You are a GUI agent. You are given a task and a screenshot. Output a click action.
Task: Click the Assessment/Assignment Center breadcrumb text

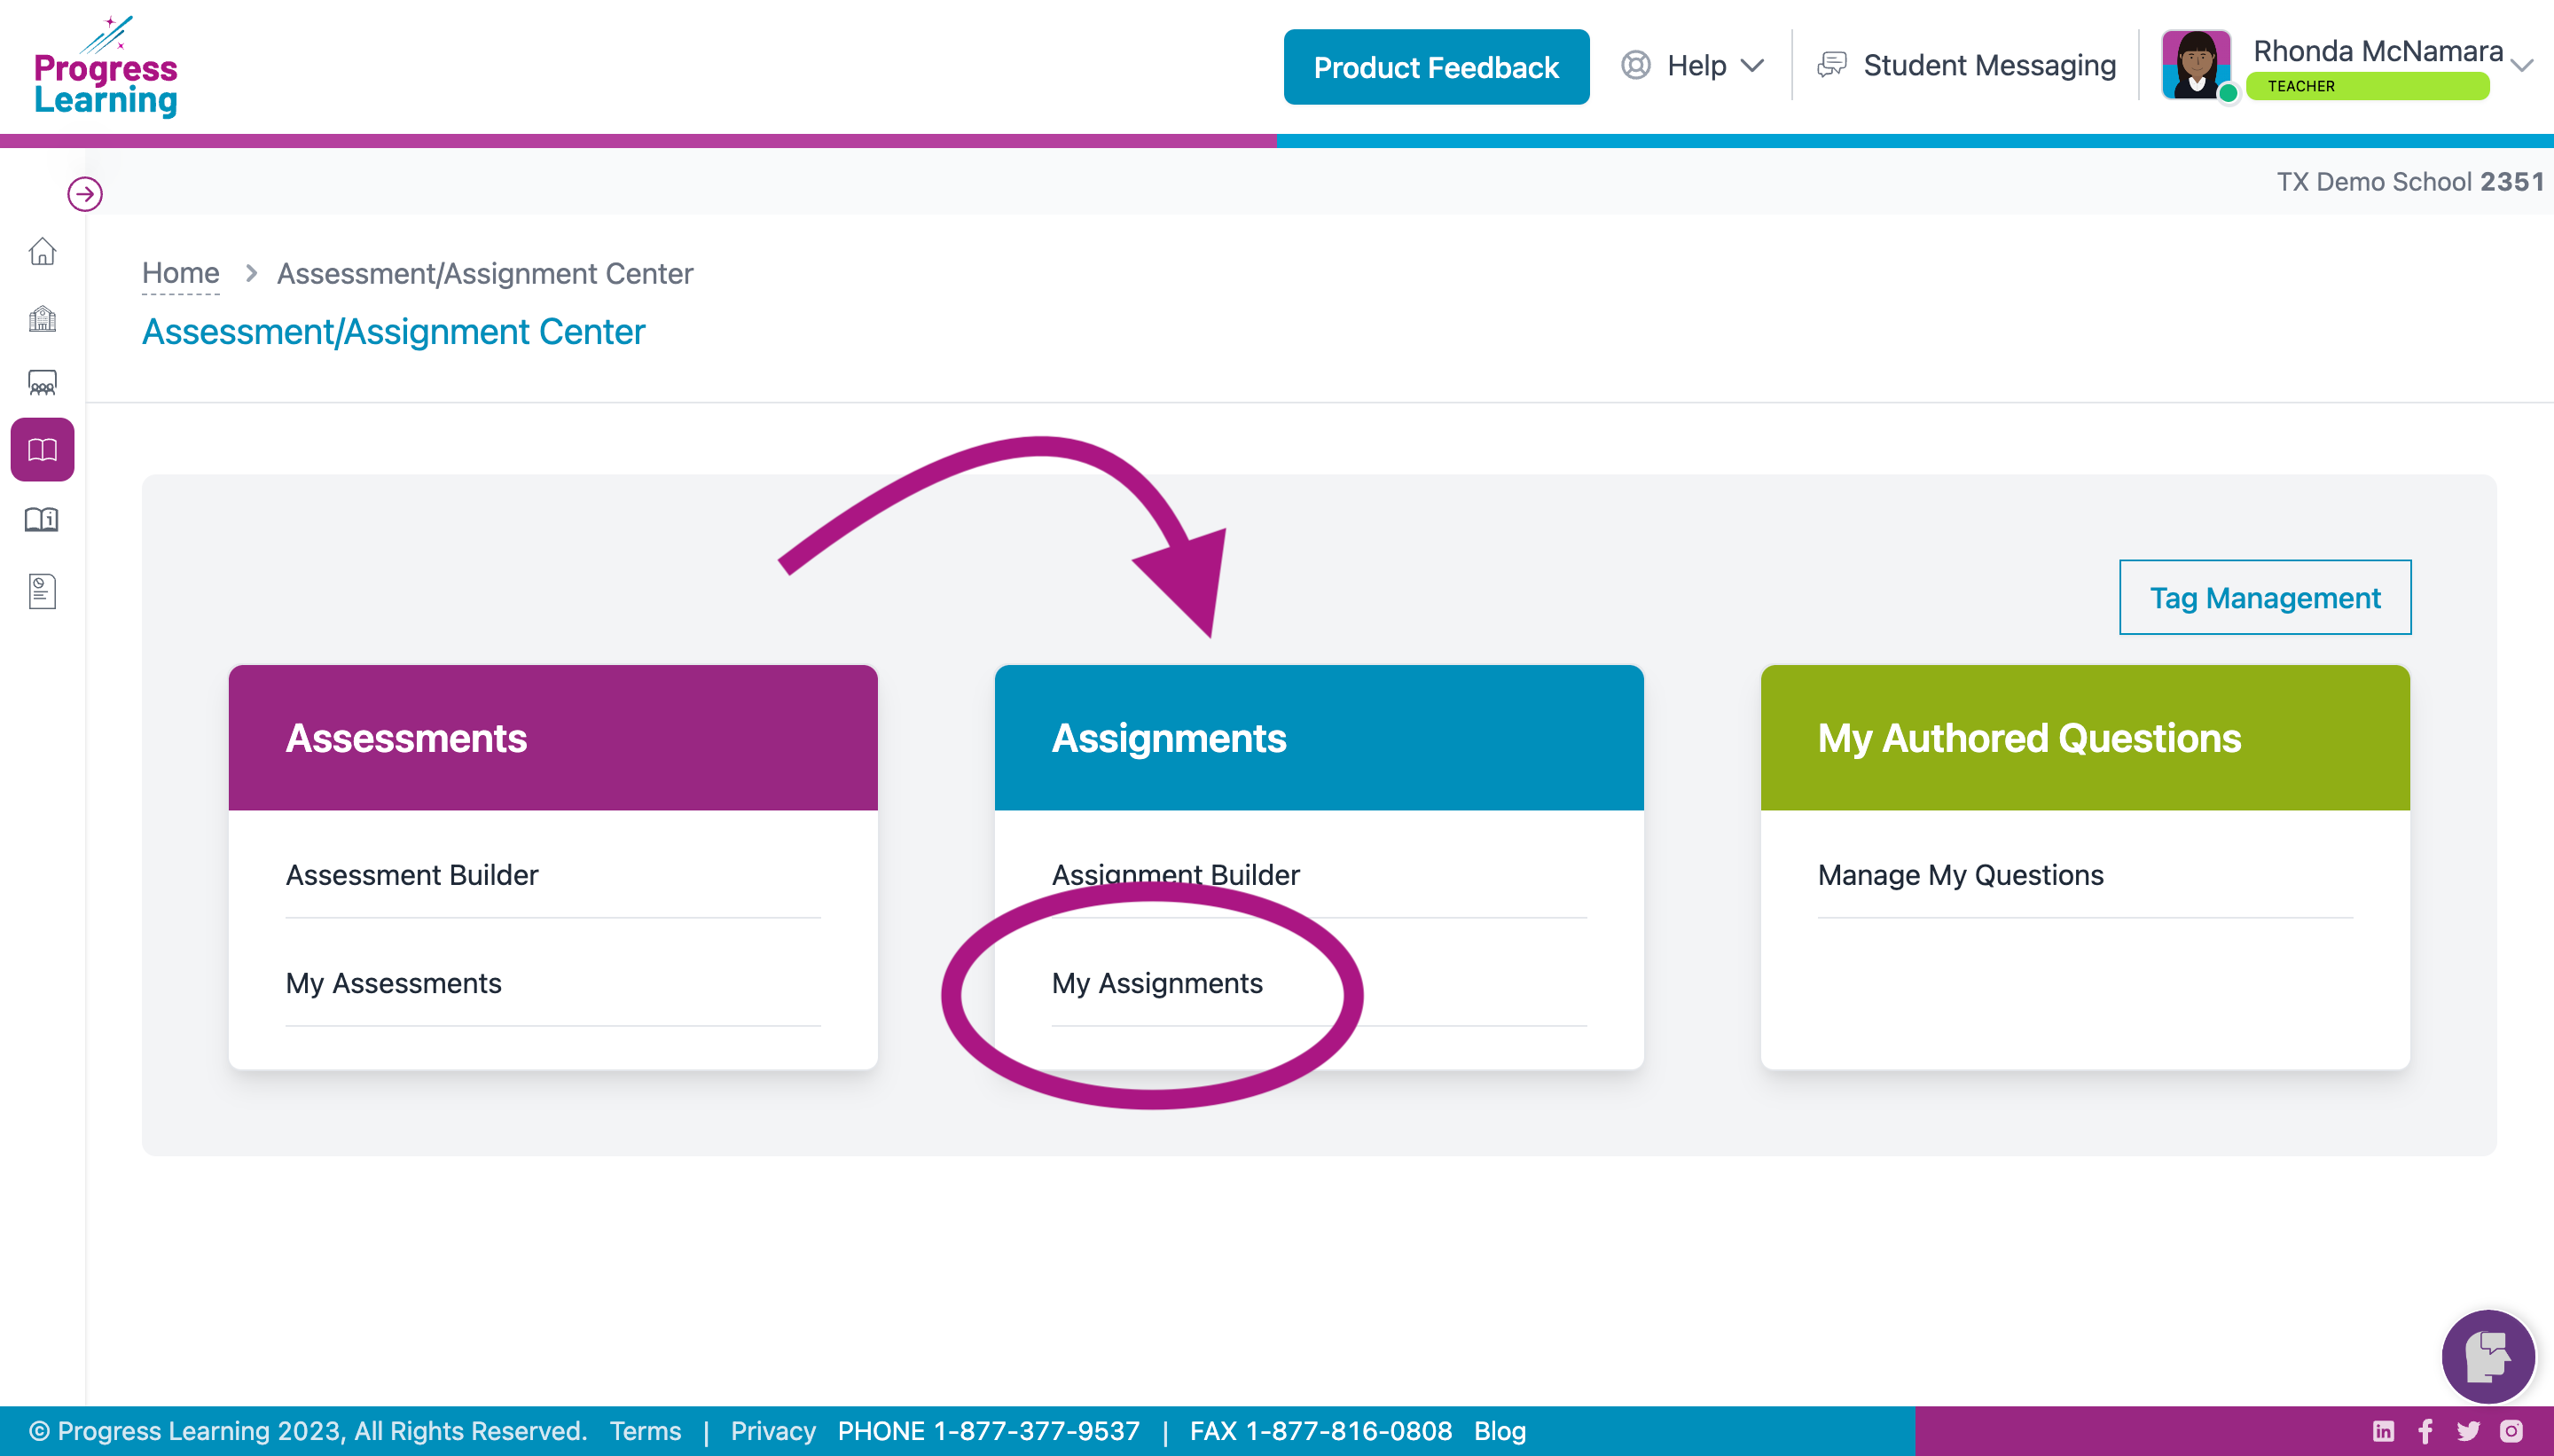pos(485,273)
